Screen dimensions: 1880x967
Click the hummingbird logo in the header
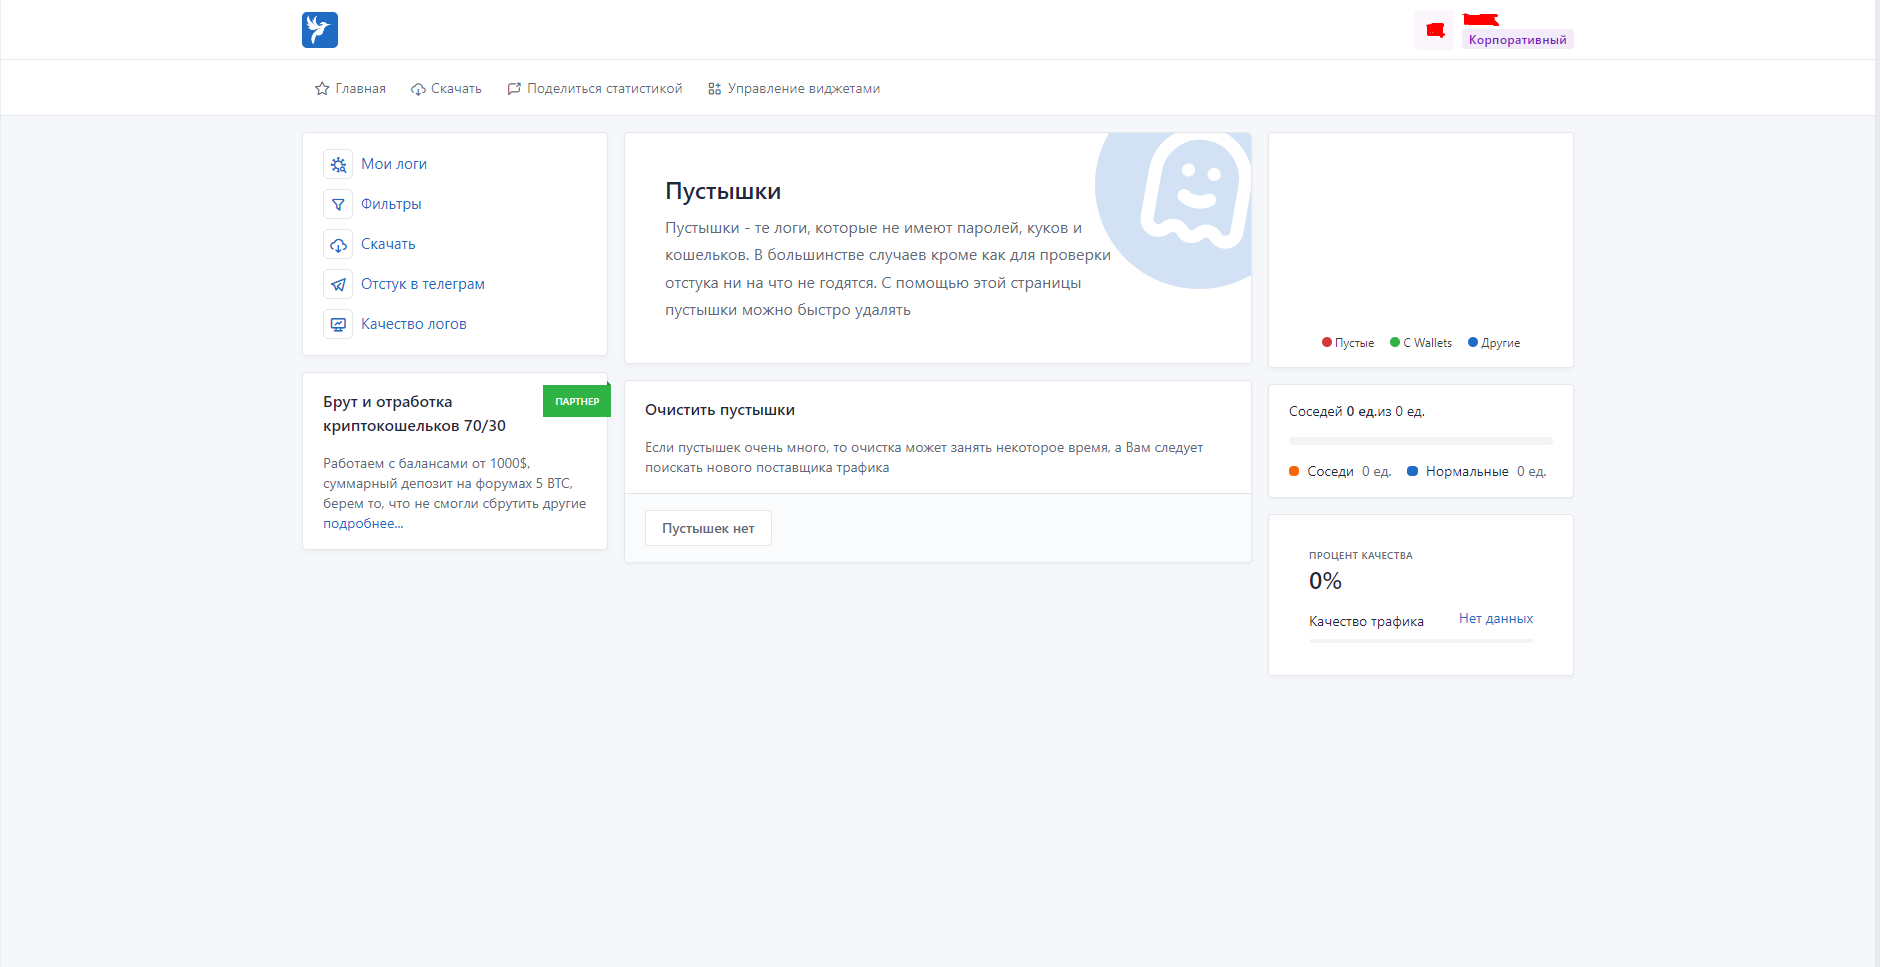320,30
